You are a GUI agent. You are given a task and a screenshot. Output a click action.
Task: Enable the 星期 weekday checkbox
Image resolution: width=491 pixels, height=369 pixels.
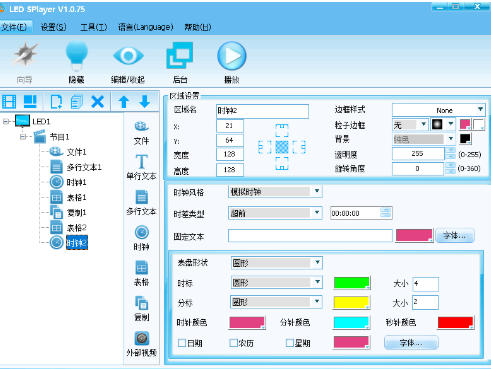pos(290,343)
